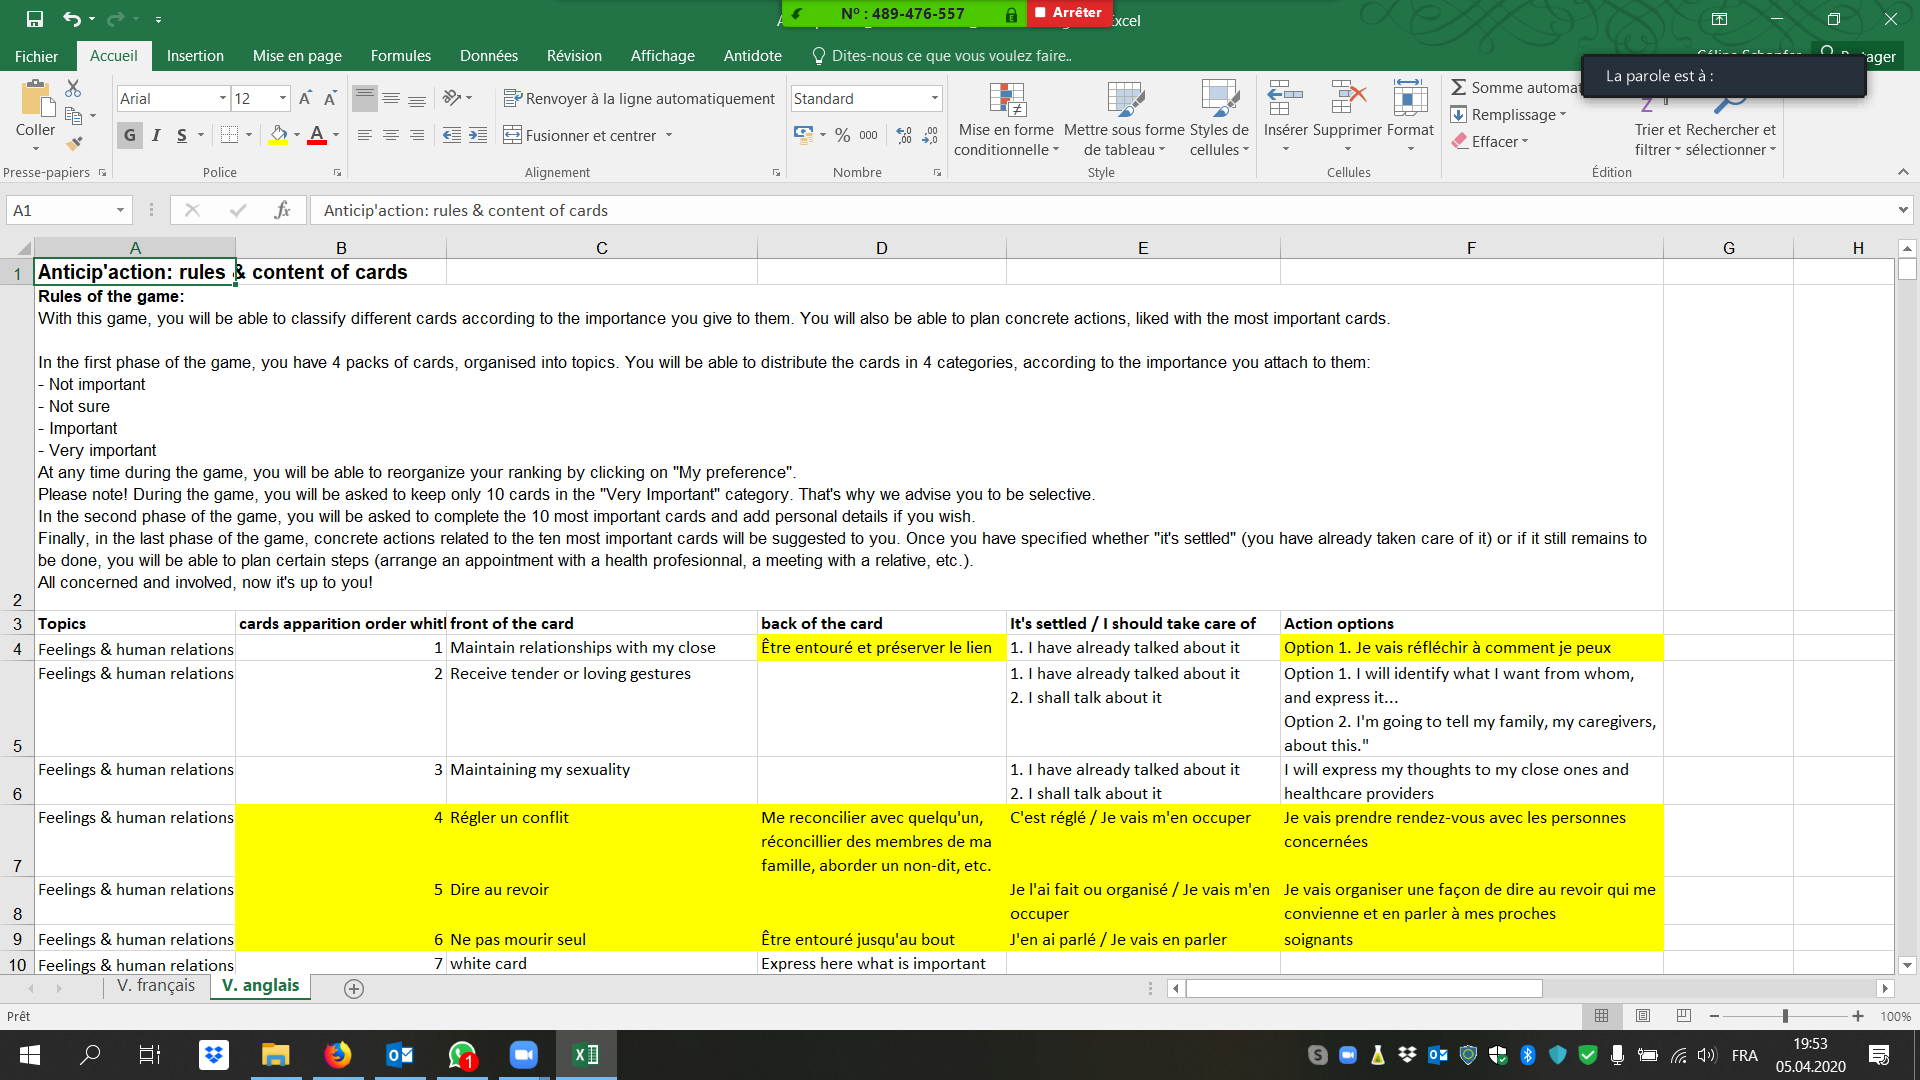This screenshot has width=1920, height=1080.
Task: Toggle top vertical alignment
Action: pos(365,98)
